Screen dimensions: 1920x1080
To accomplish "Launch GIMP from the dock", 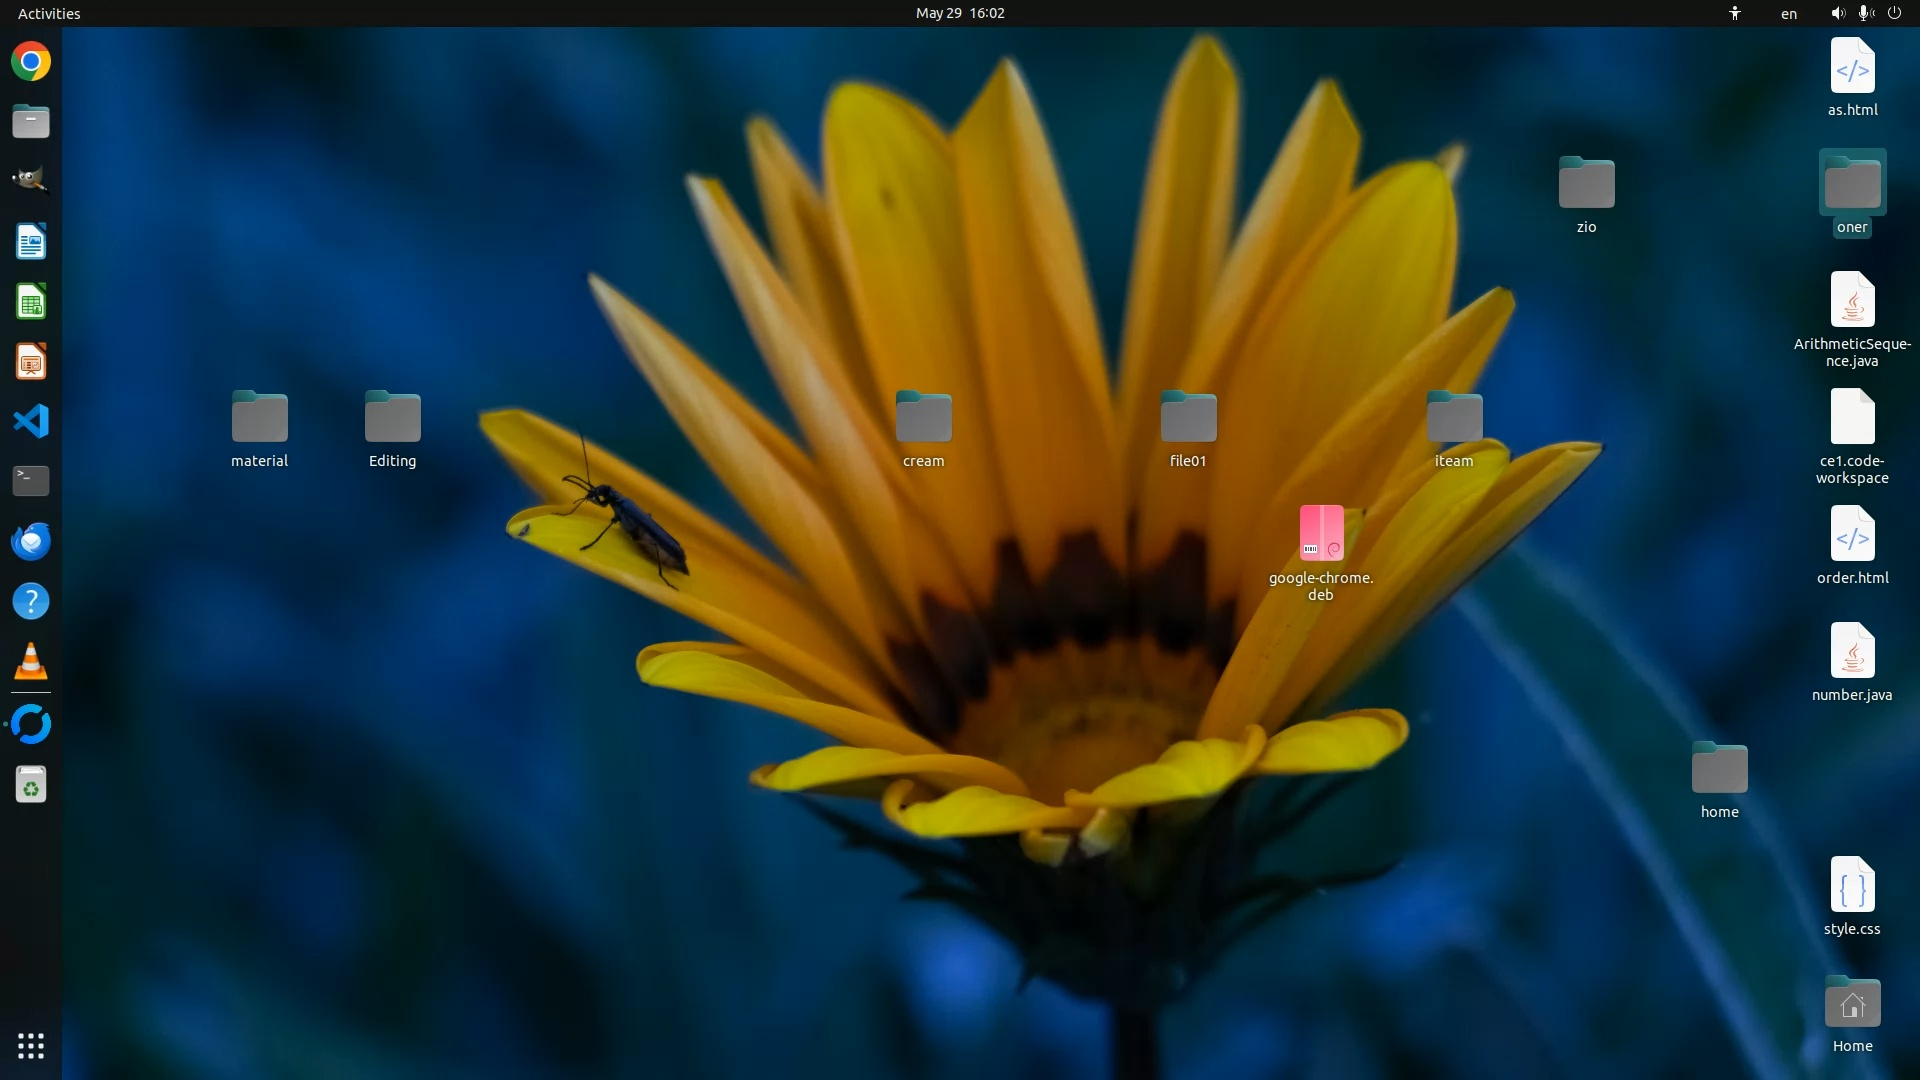I will coord(31,181).
